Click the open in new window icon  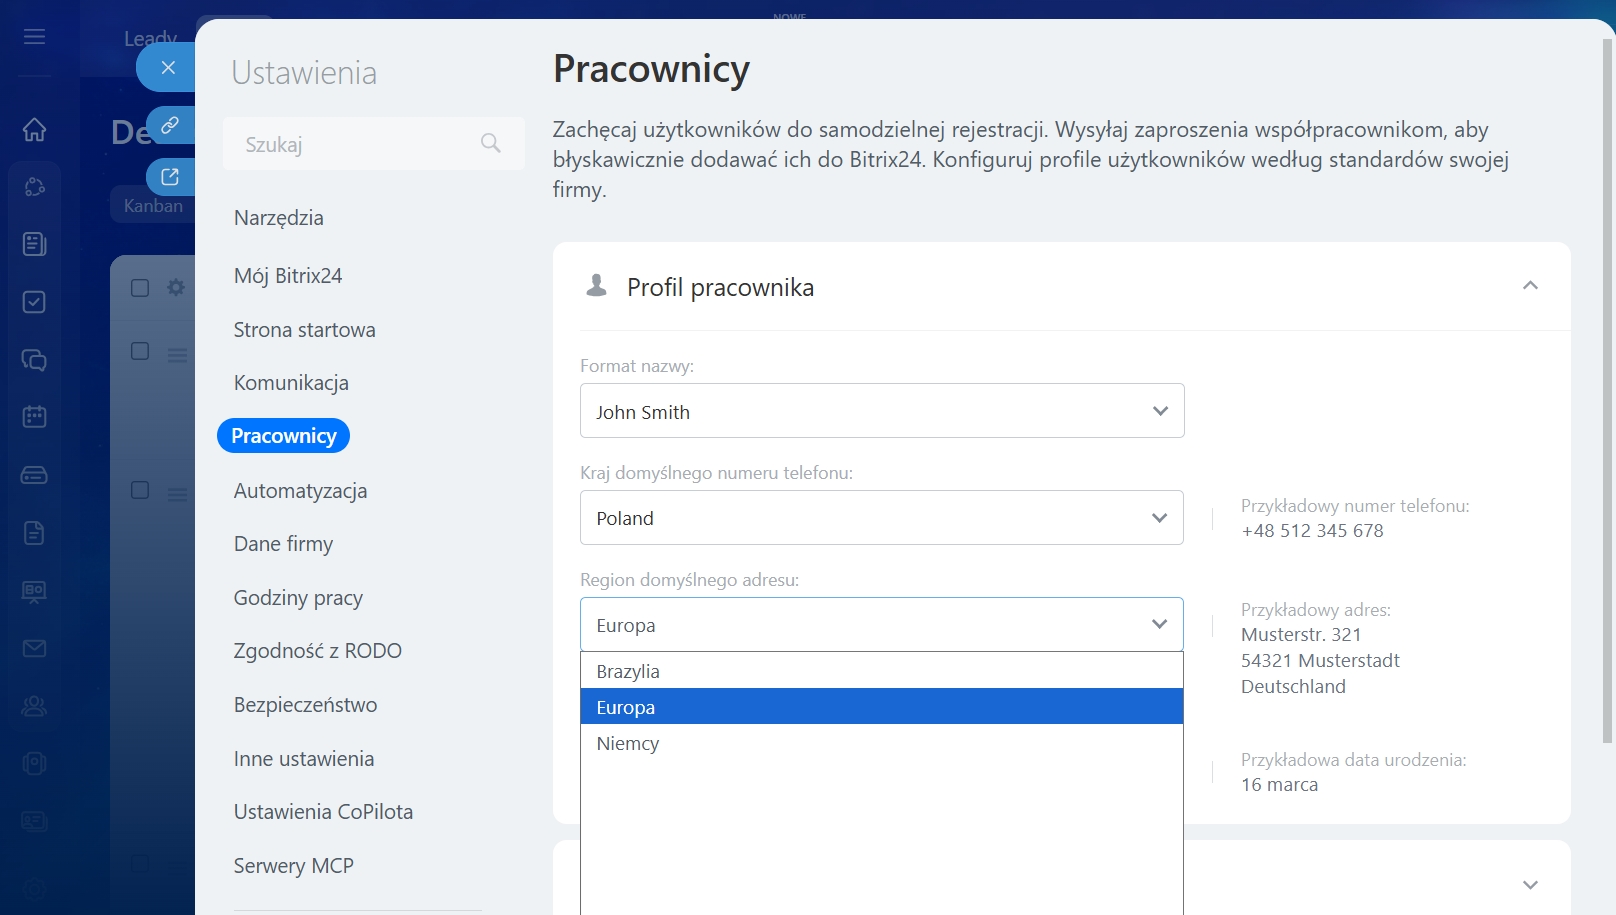(170, 177)
